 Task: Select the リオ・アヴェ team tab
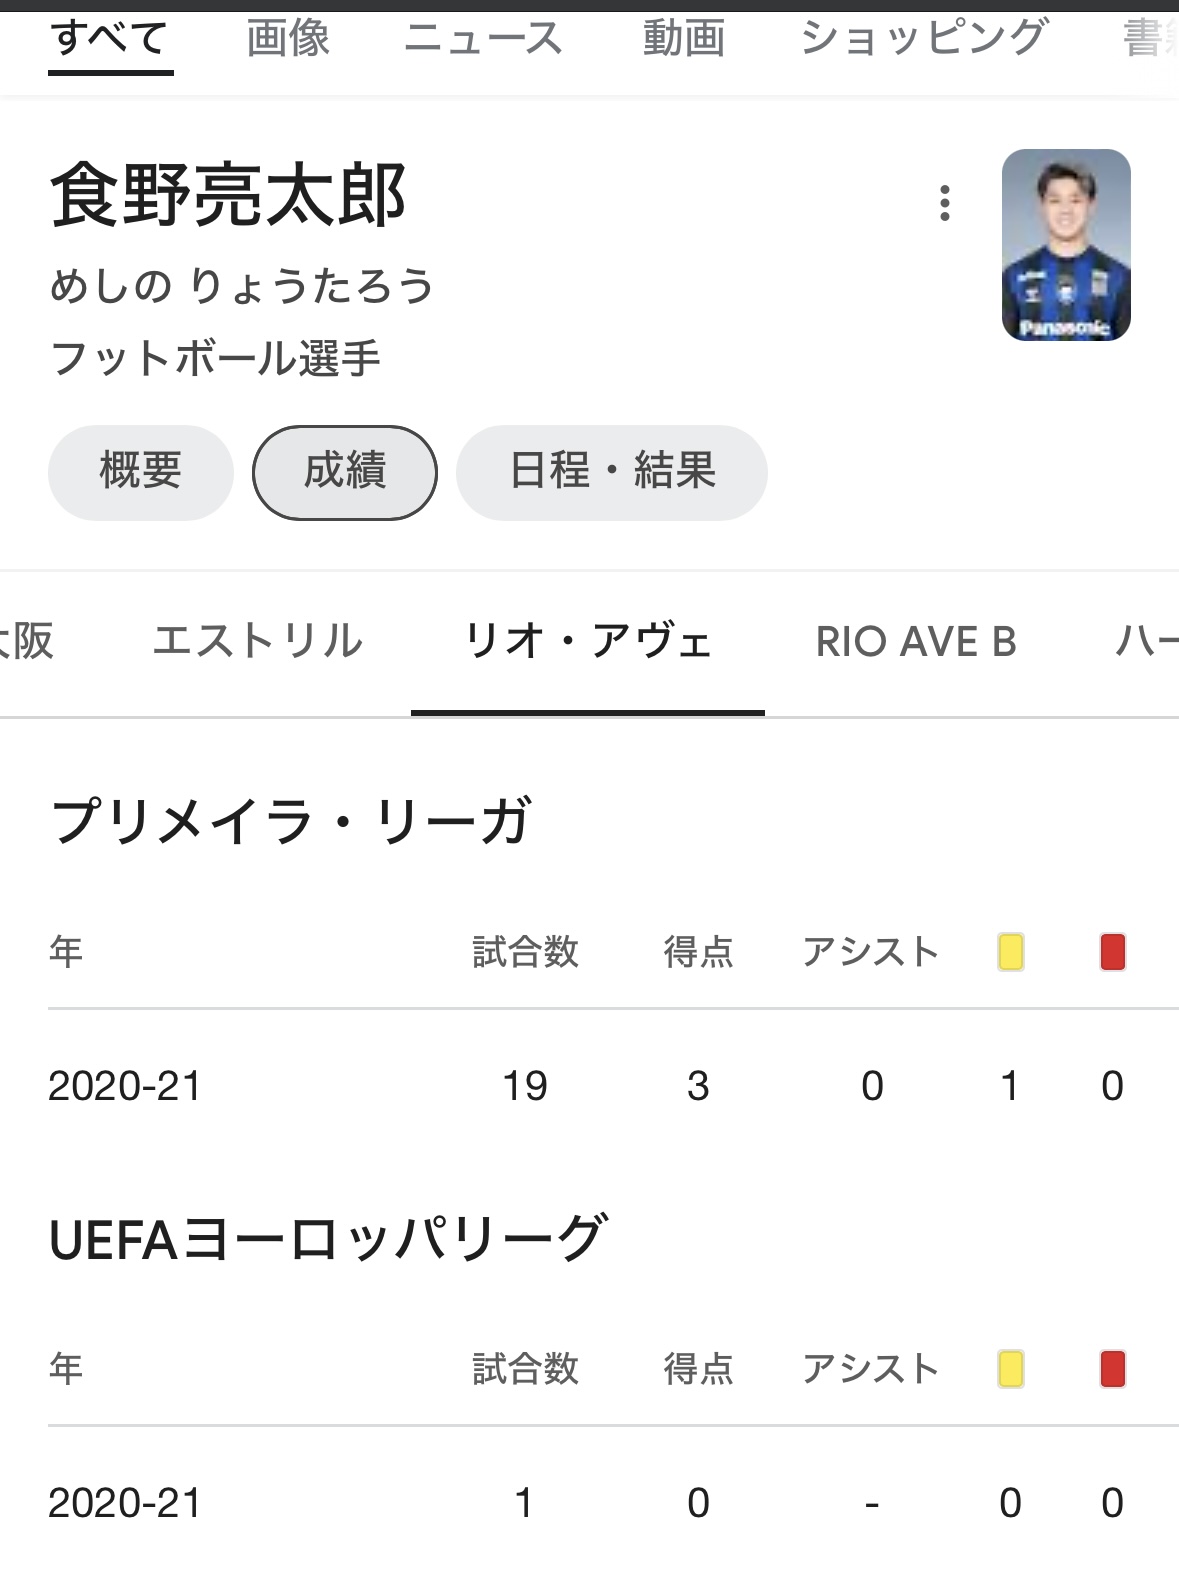point(588,641)
